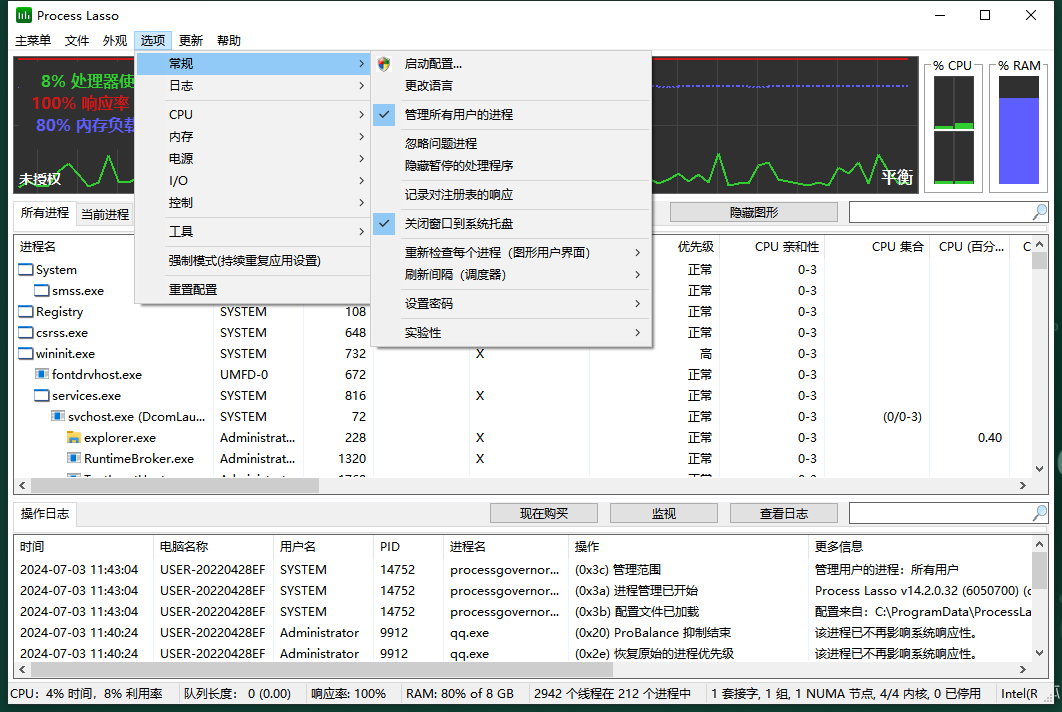Sort log by 时间 column header
The image size is (1062, 712).
pos(83,546)
